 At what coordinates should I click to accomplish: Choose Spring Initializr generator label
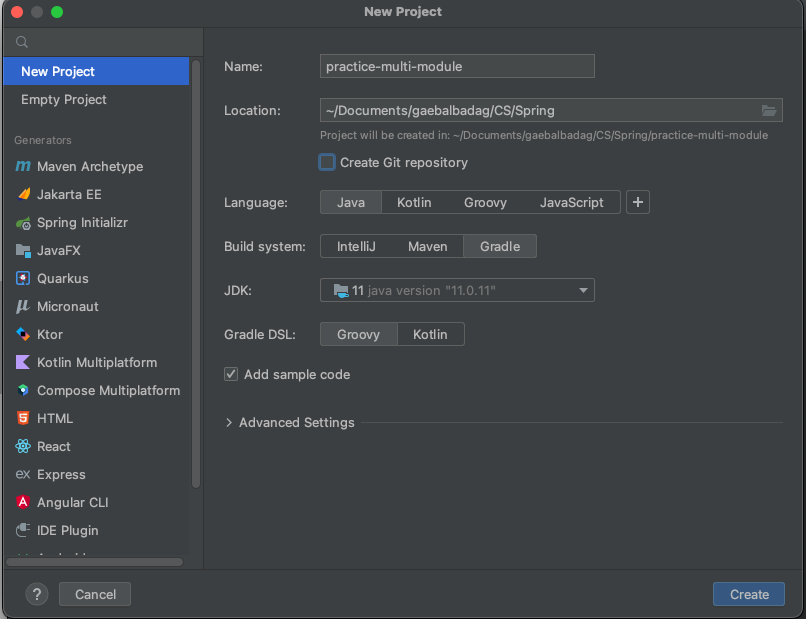click(82, 223)
